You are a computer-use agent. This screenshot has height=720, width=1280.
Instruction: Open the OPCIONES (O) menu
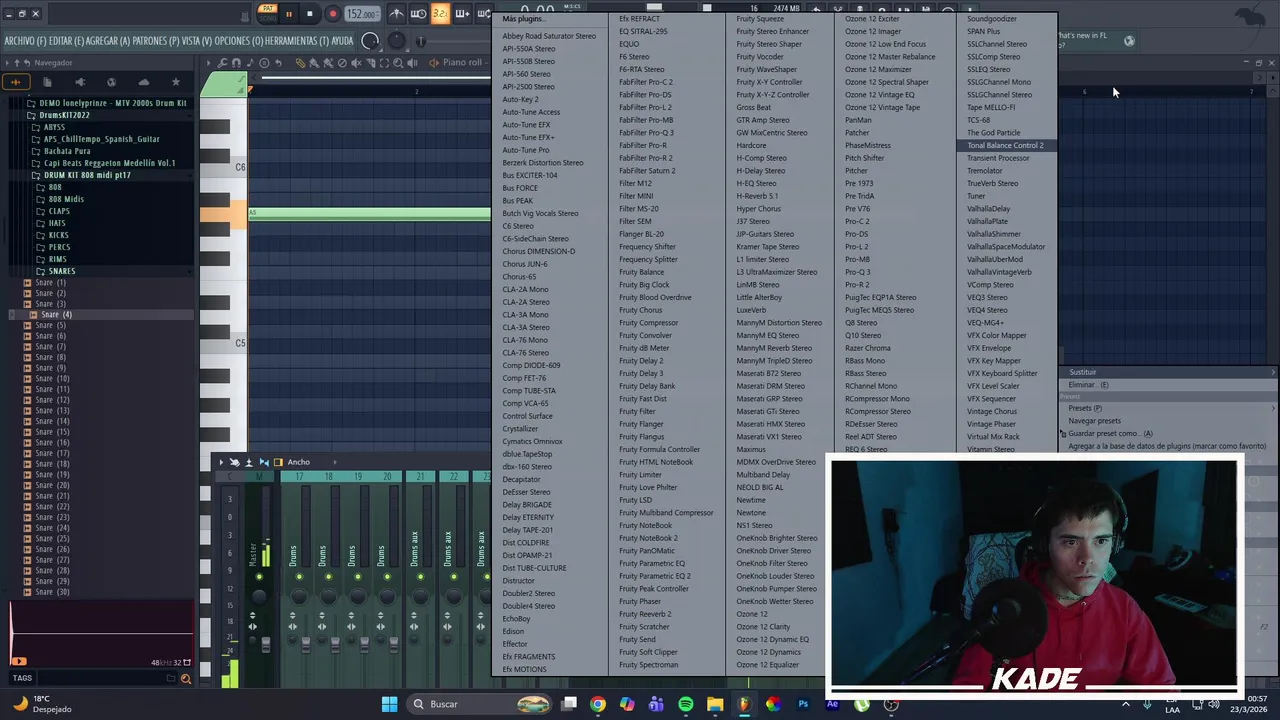tap(238, 41)
